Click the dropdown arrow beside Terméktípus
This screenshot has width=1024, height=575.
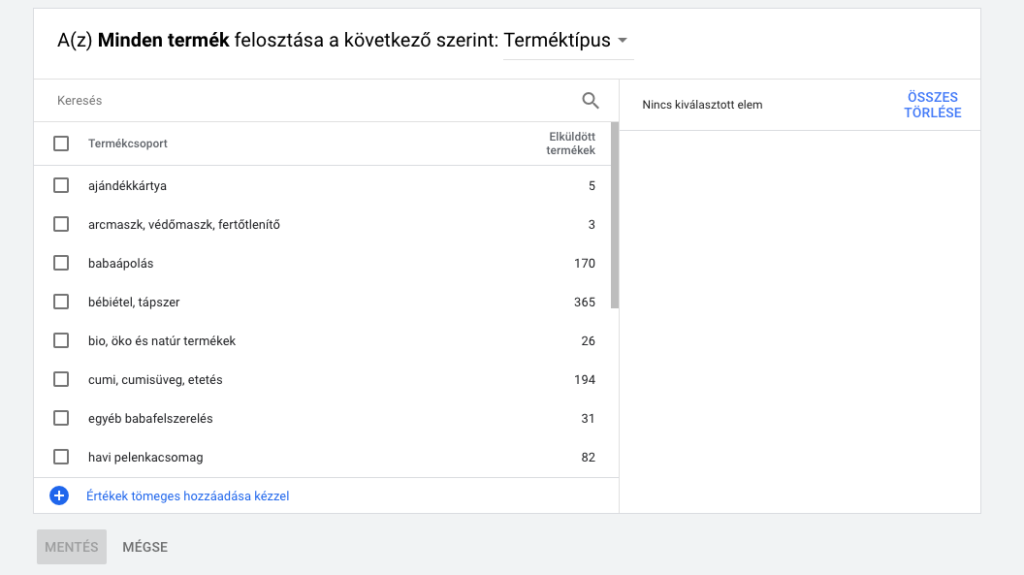(x=622, y=41)
